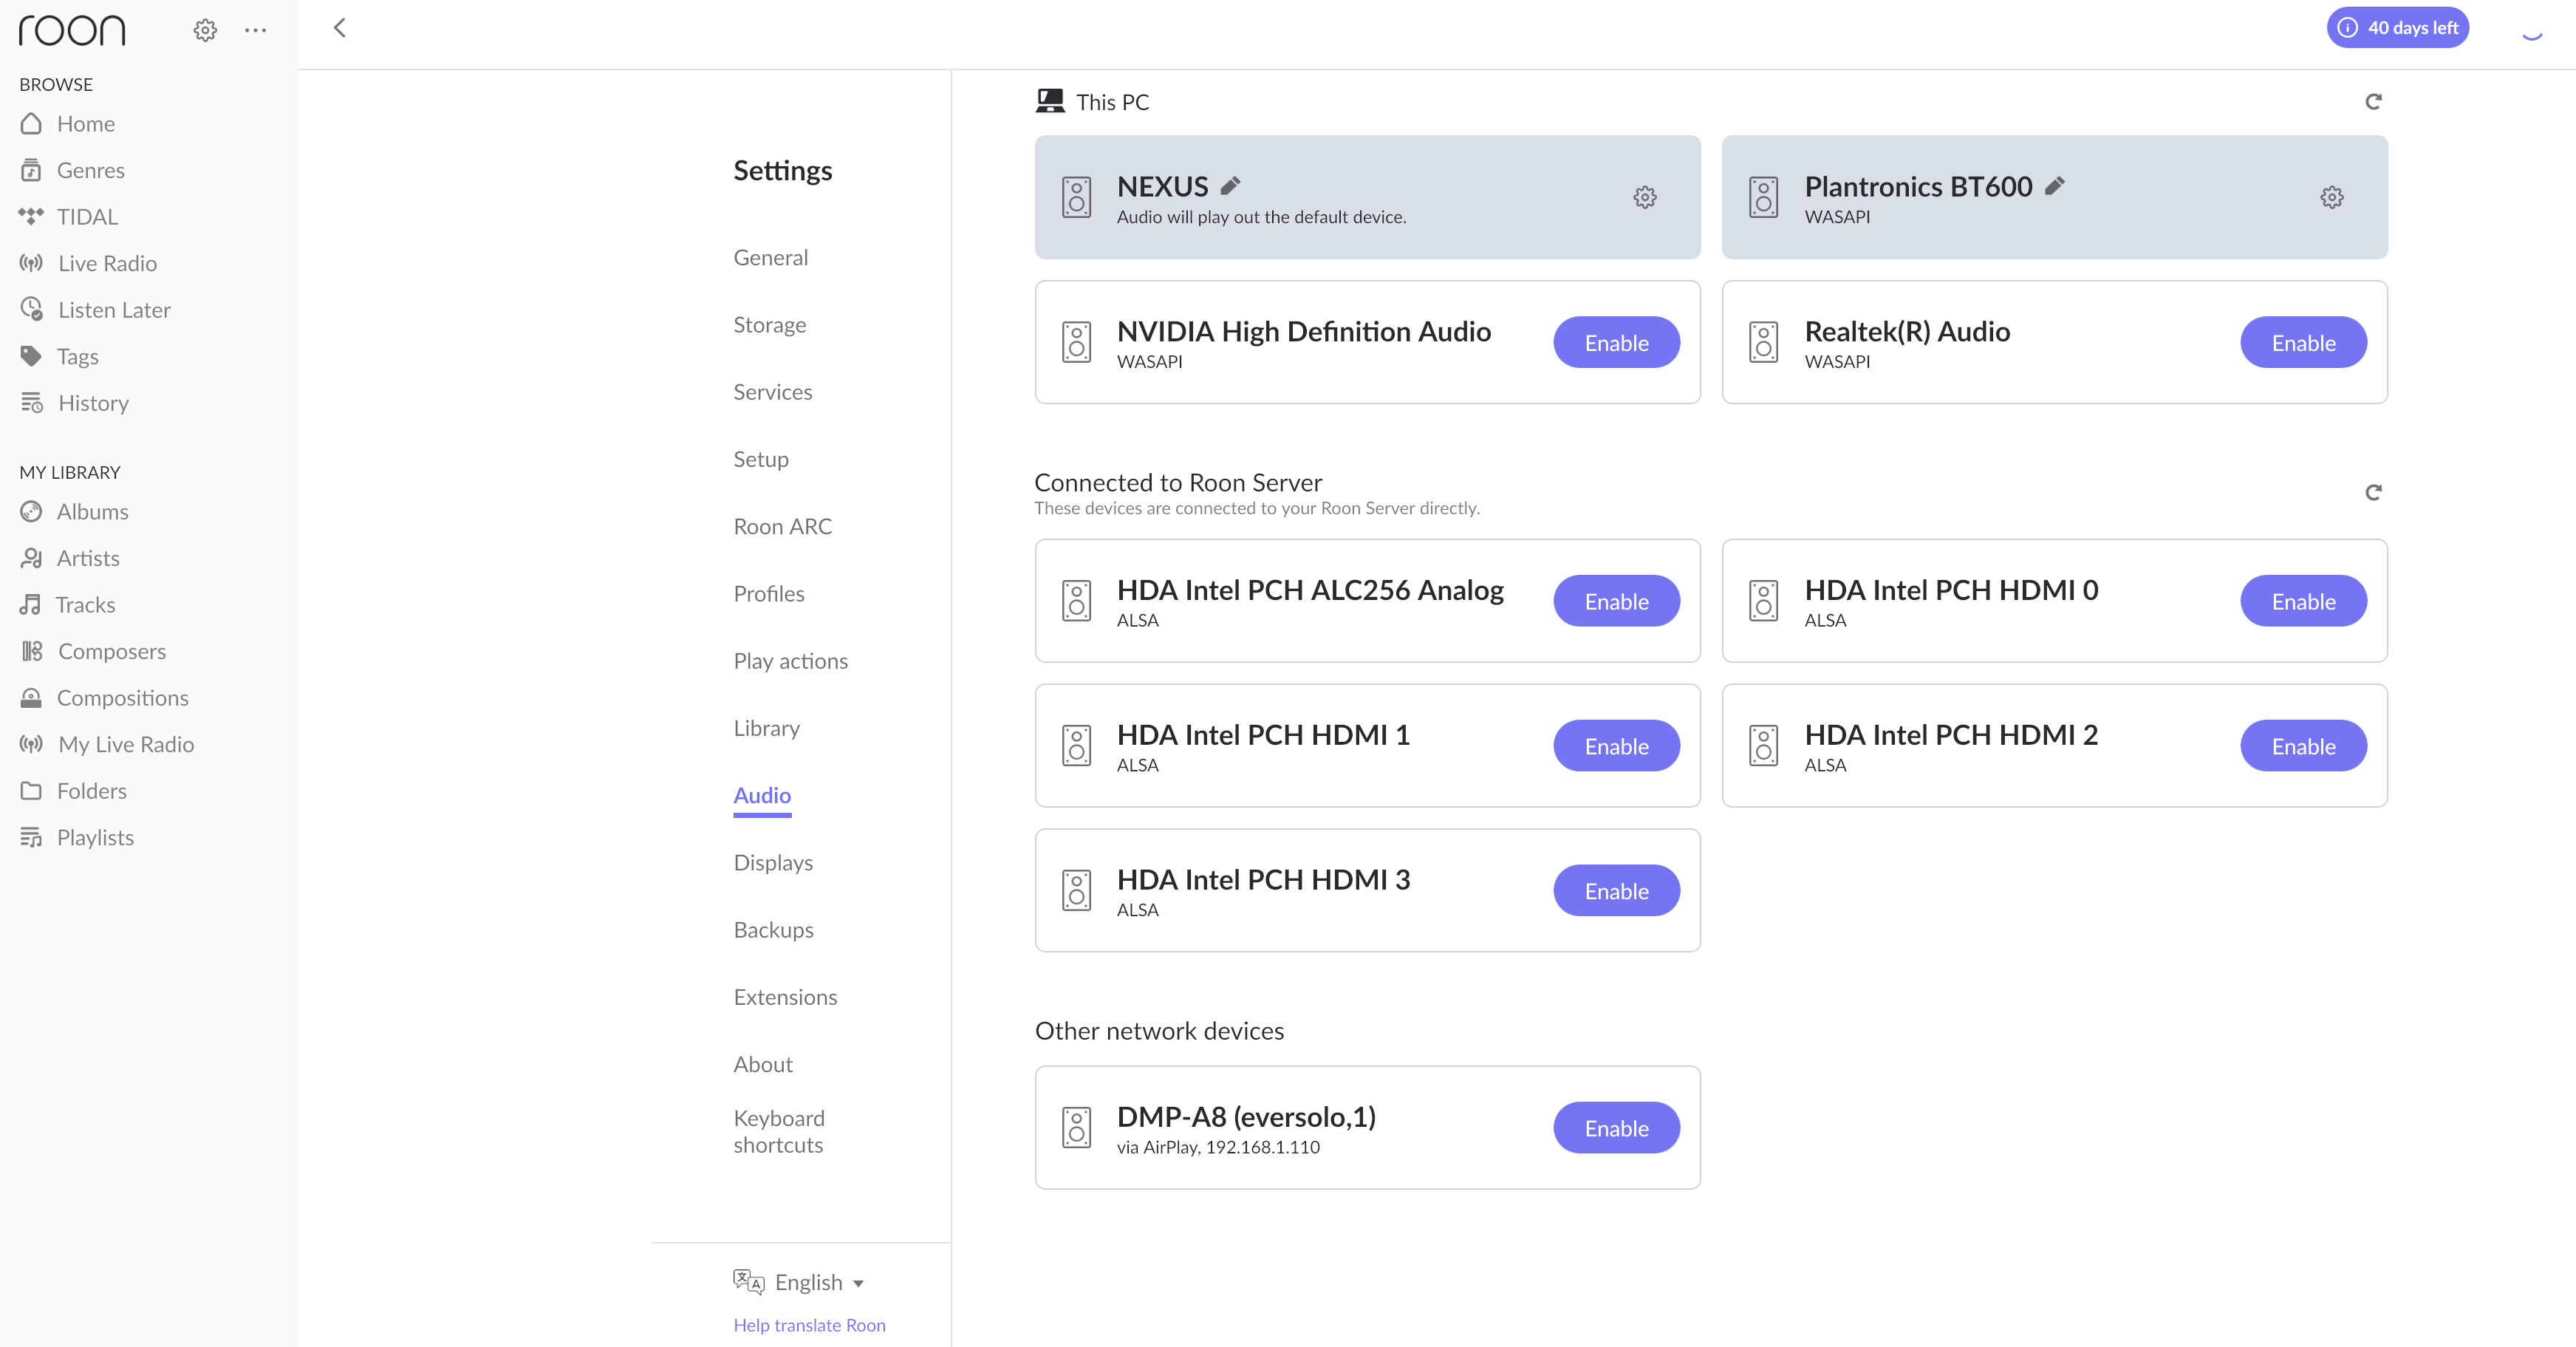Open the Displays settings tab
Image resolution: width=2576 pixels, height=1347 pixels.
pos(773,862)
